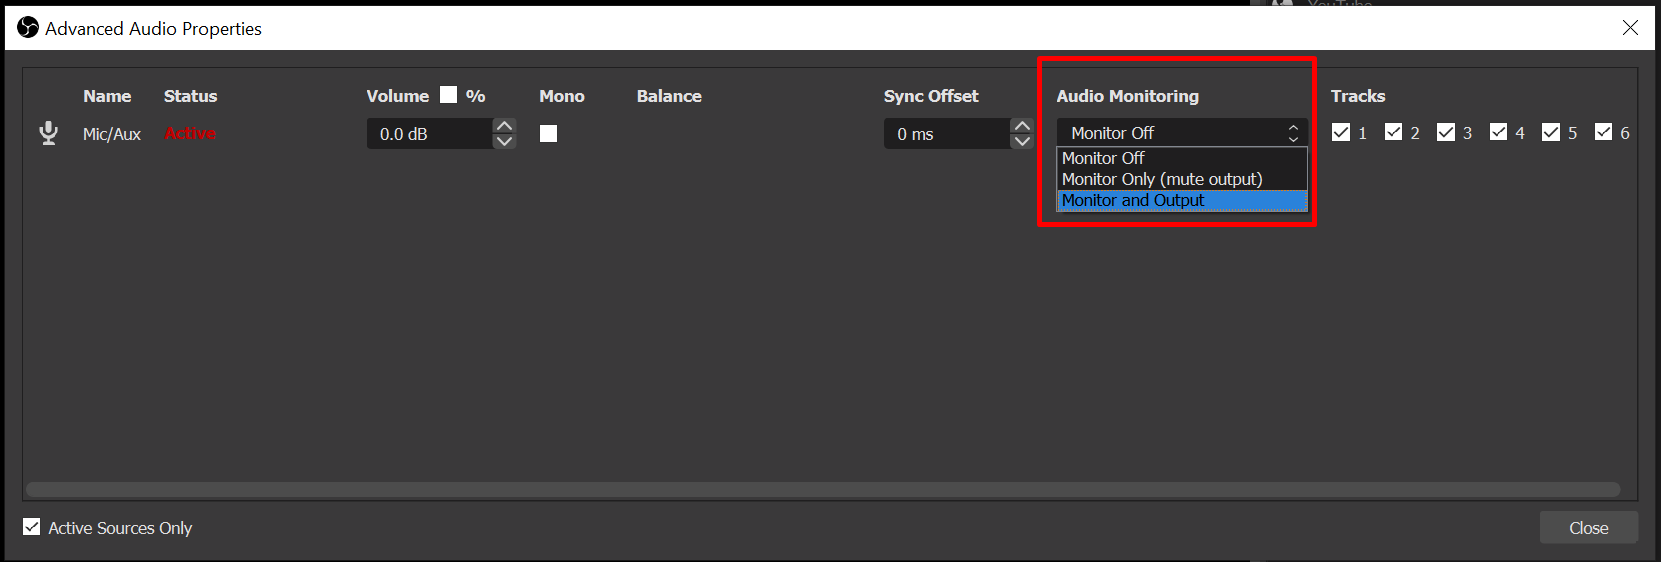
Task: Click the Name column header
Action: (107, 96)
